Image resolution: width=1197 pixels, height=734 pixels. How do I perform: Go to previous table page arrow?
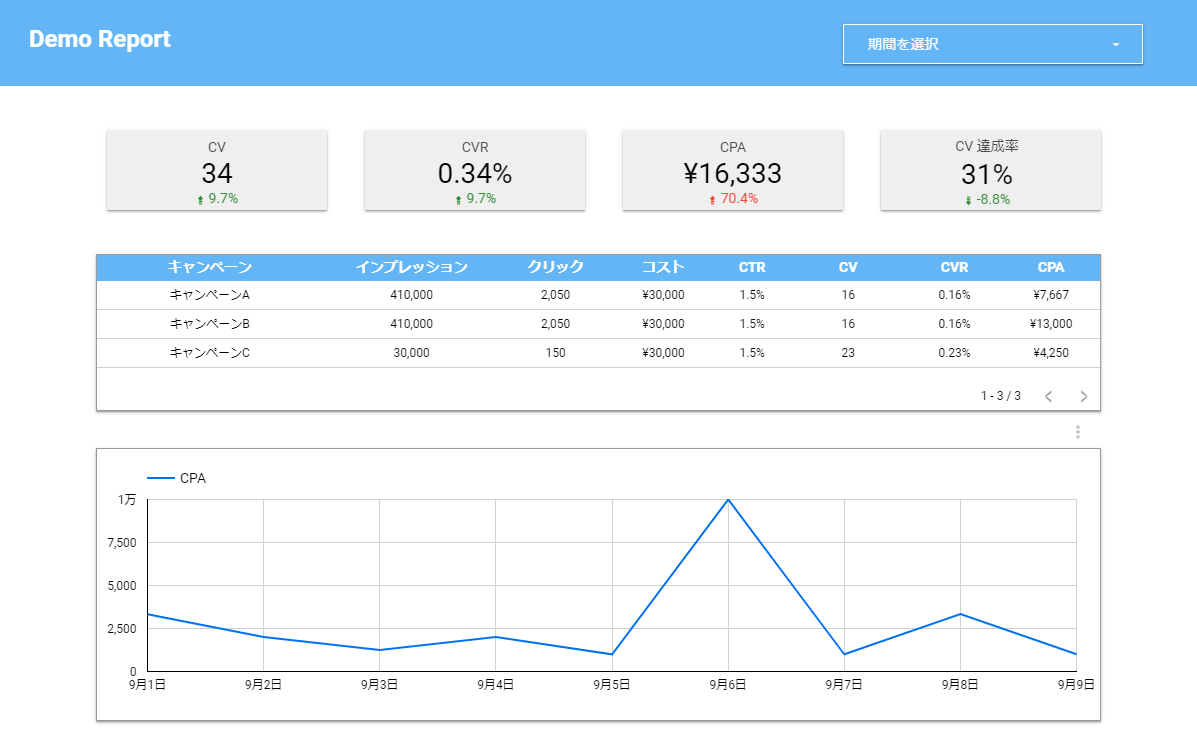pyautogui.click(x=1048, y=396)
